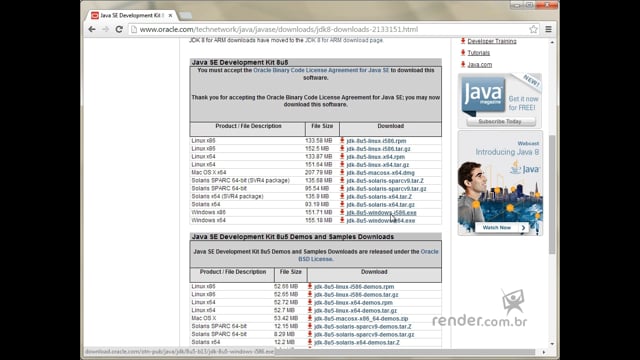Viewport: 640px width, 360px height.
Task: Open the Chrome hamburger menu
Action: (549, 29)
